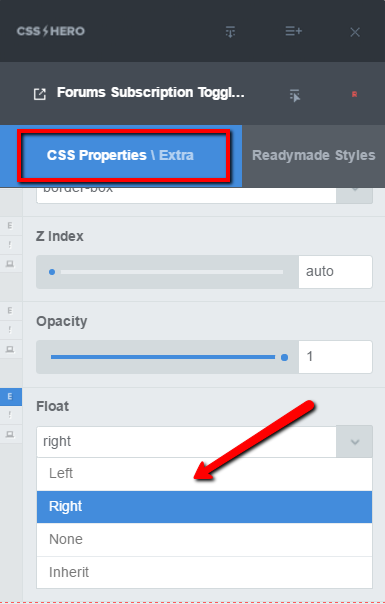385x604 pixels.
Task: Switch to CSS Properties \ Extra tab
Action: (120, 156)
